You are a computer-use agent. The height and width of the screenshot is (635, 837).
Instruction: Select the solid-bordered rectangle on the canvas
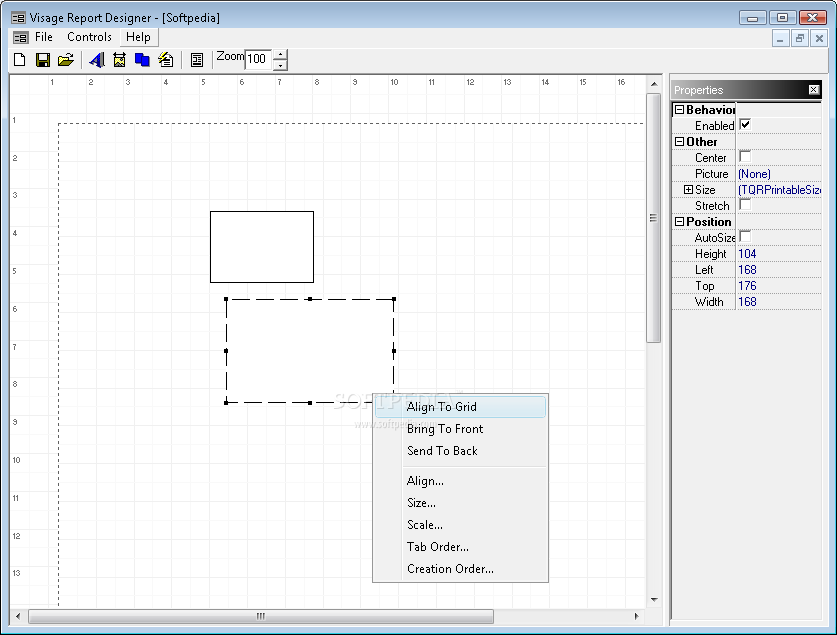tap(262, 247)
